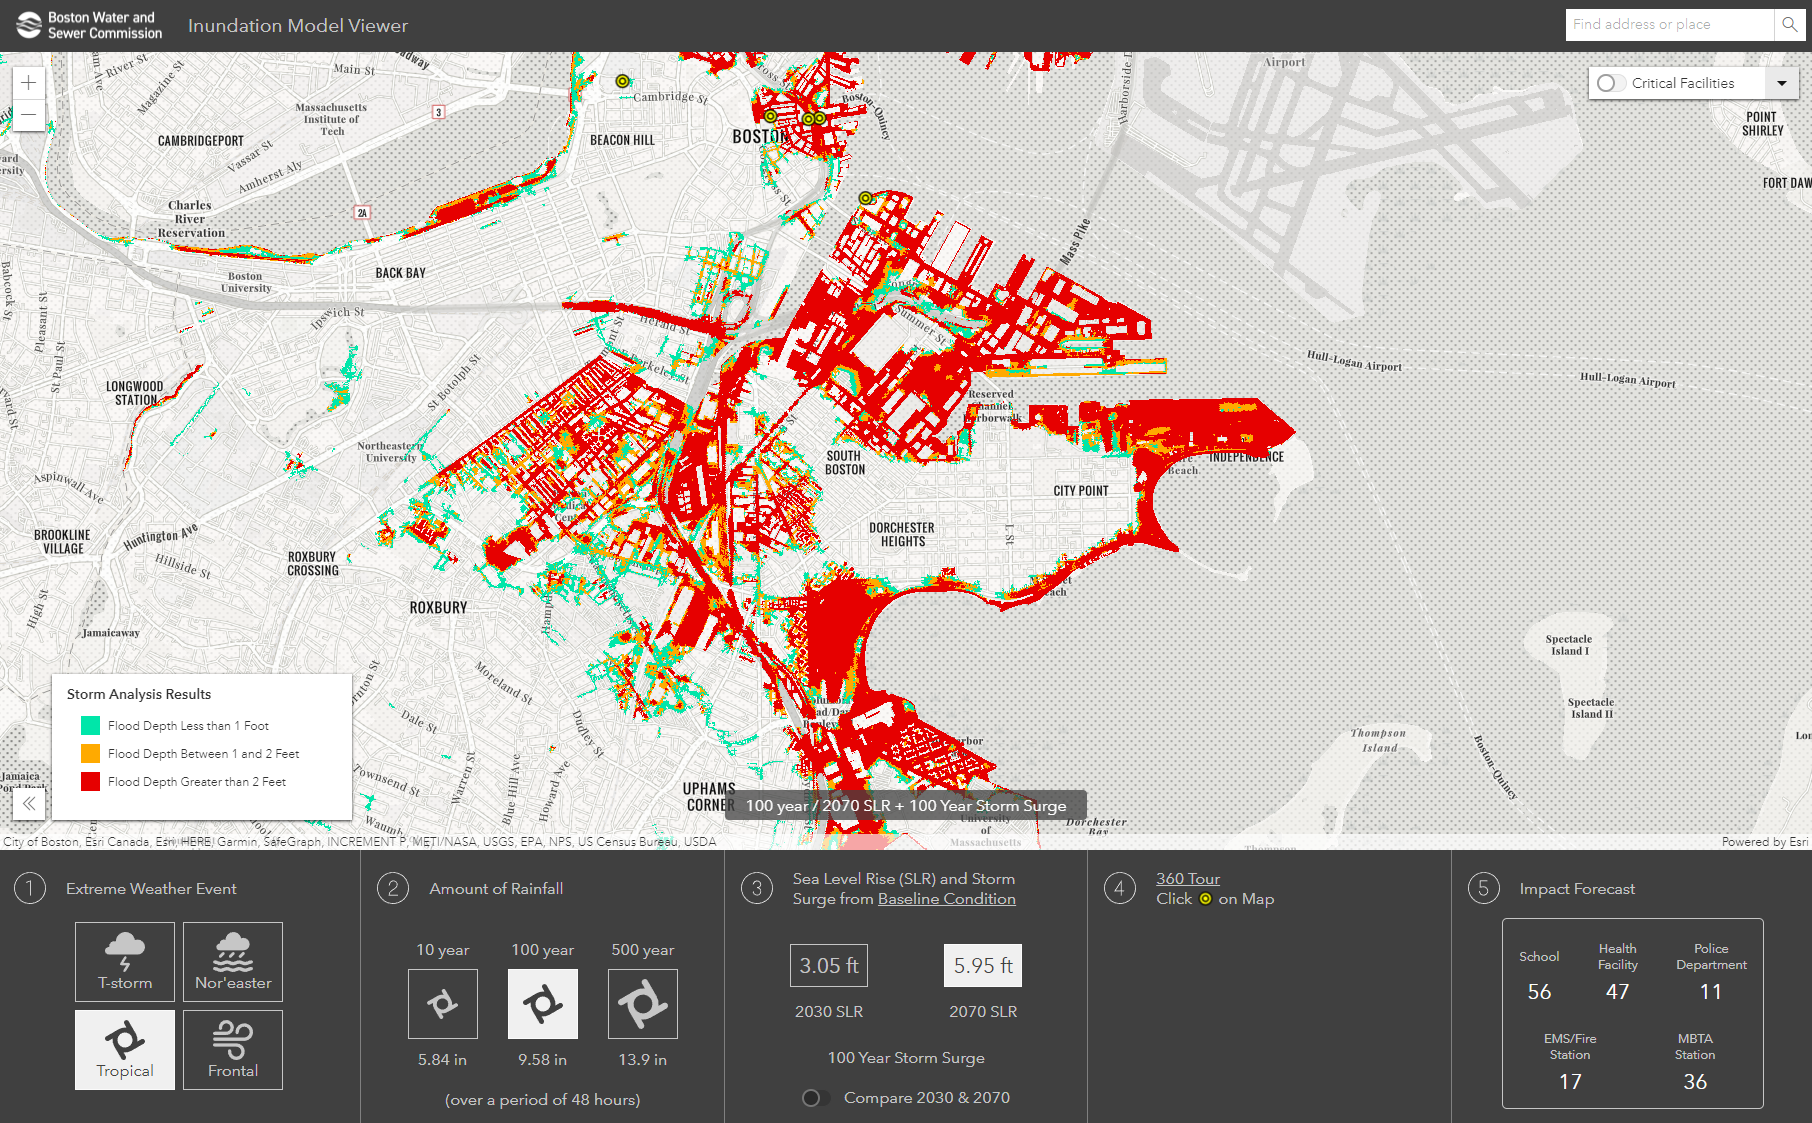1812x1123 pixels.
Task: Select the 500 year rainfall amount
Action: pyautogui.click(x=642, y=1004)
